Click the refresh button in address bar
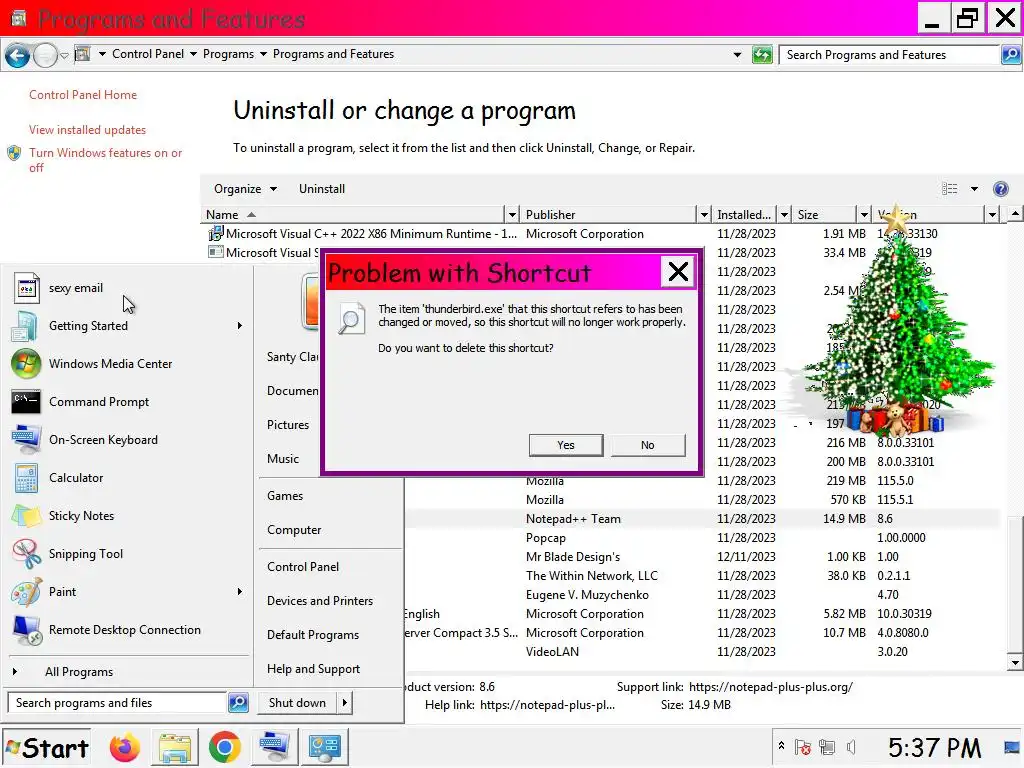The image size is (1024, 768). click(x=762, y=55)
